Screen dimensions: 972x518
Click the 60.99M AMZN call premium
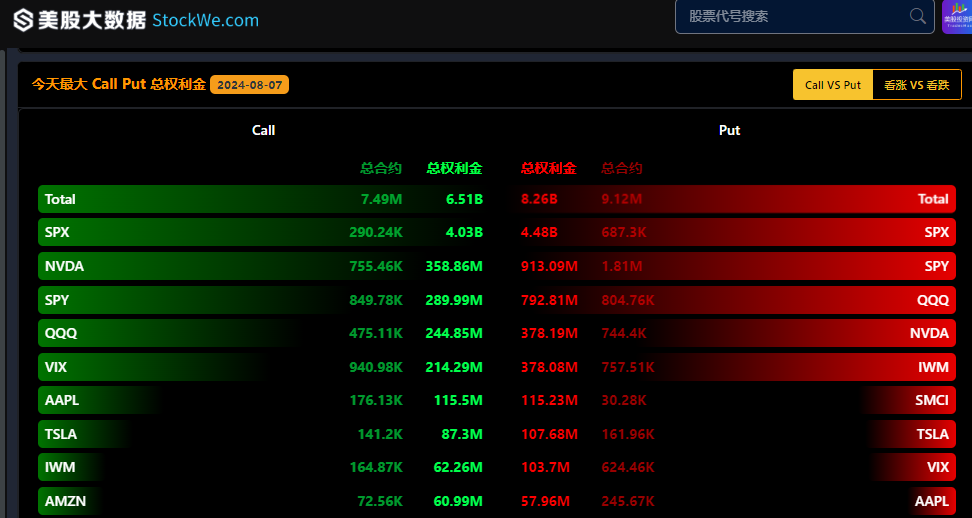[x=458, y=501]
